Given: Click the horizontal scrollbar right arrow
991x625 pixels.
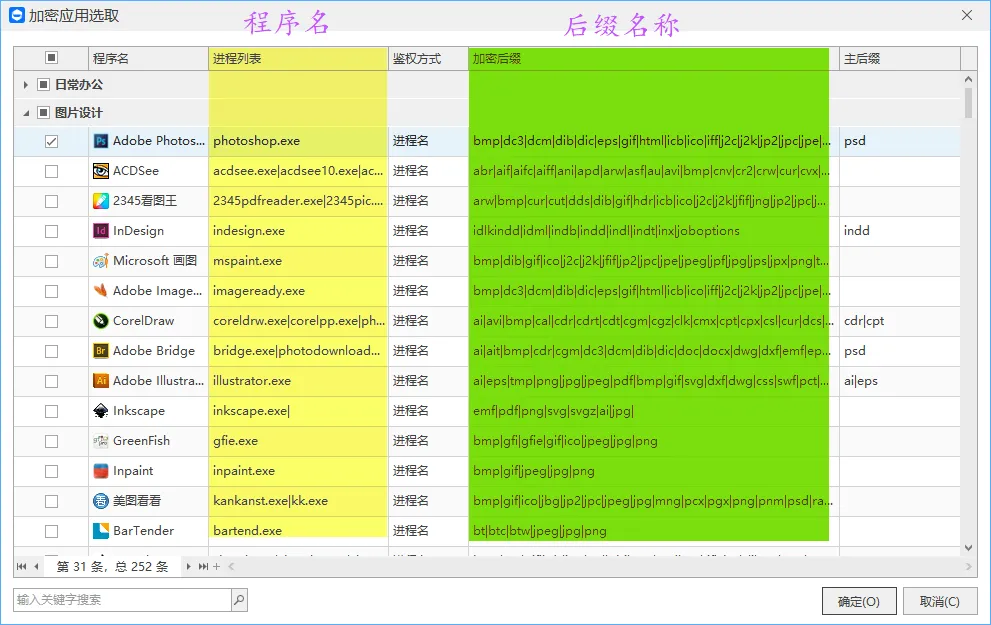Looking at the screenshot, I should [x=968, y=567].
